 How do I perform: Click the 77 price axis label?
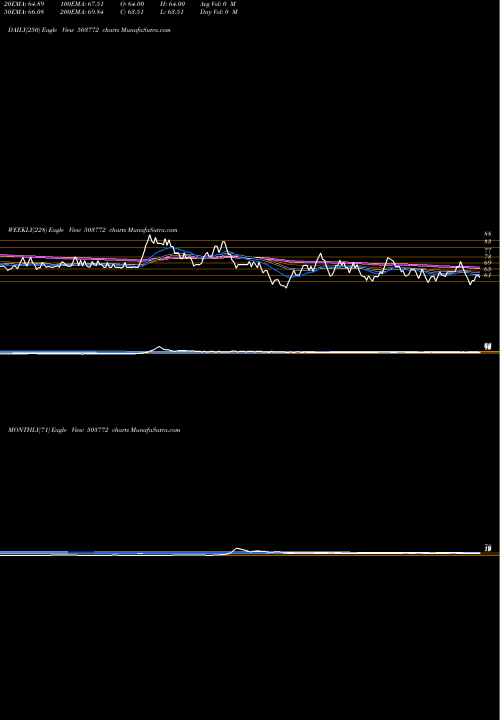(488, 251)
